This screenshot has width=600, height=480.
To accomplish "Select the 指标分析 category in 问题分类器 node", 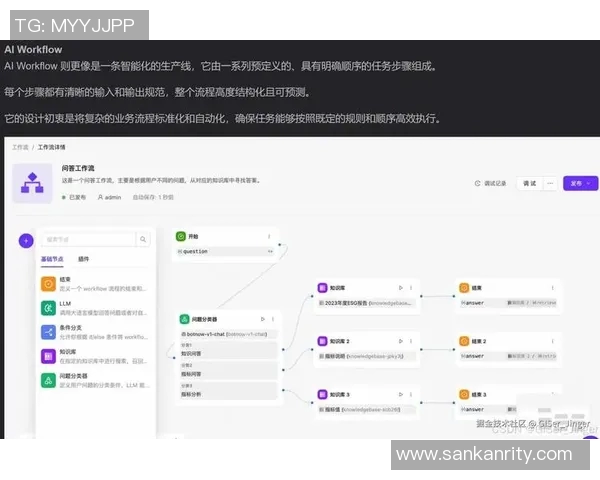I will [x=228, y=390].
